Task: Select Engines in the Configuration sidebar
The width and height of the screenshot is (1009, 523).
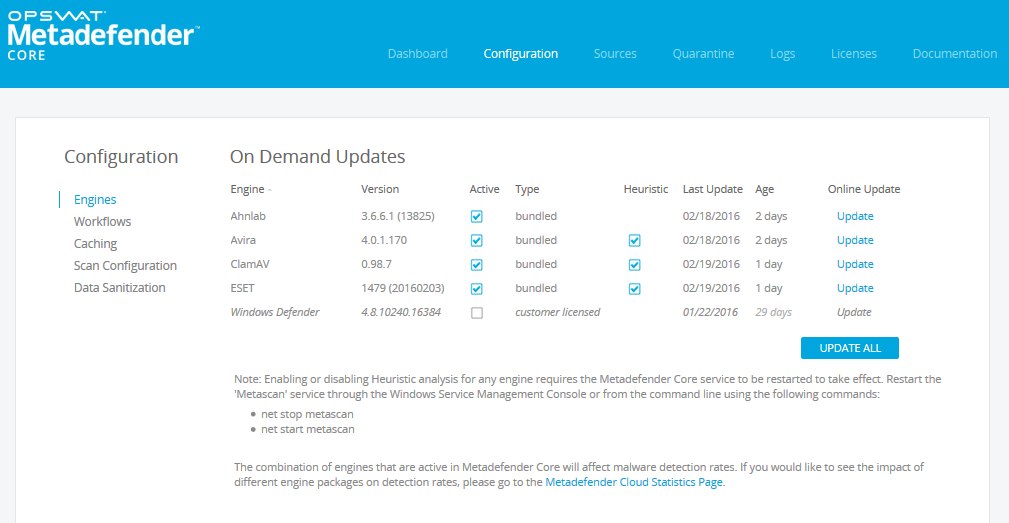Action: [95, 199]
